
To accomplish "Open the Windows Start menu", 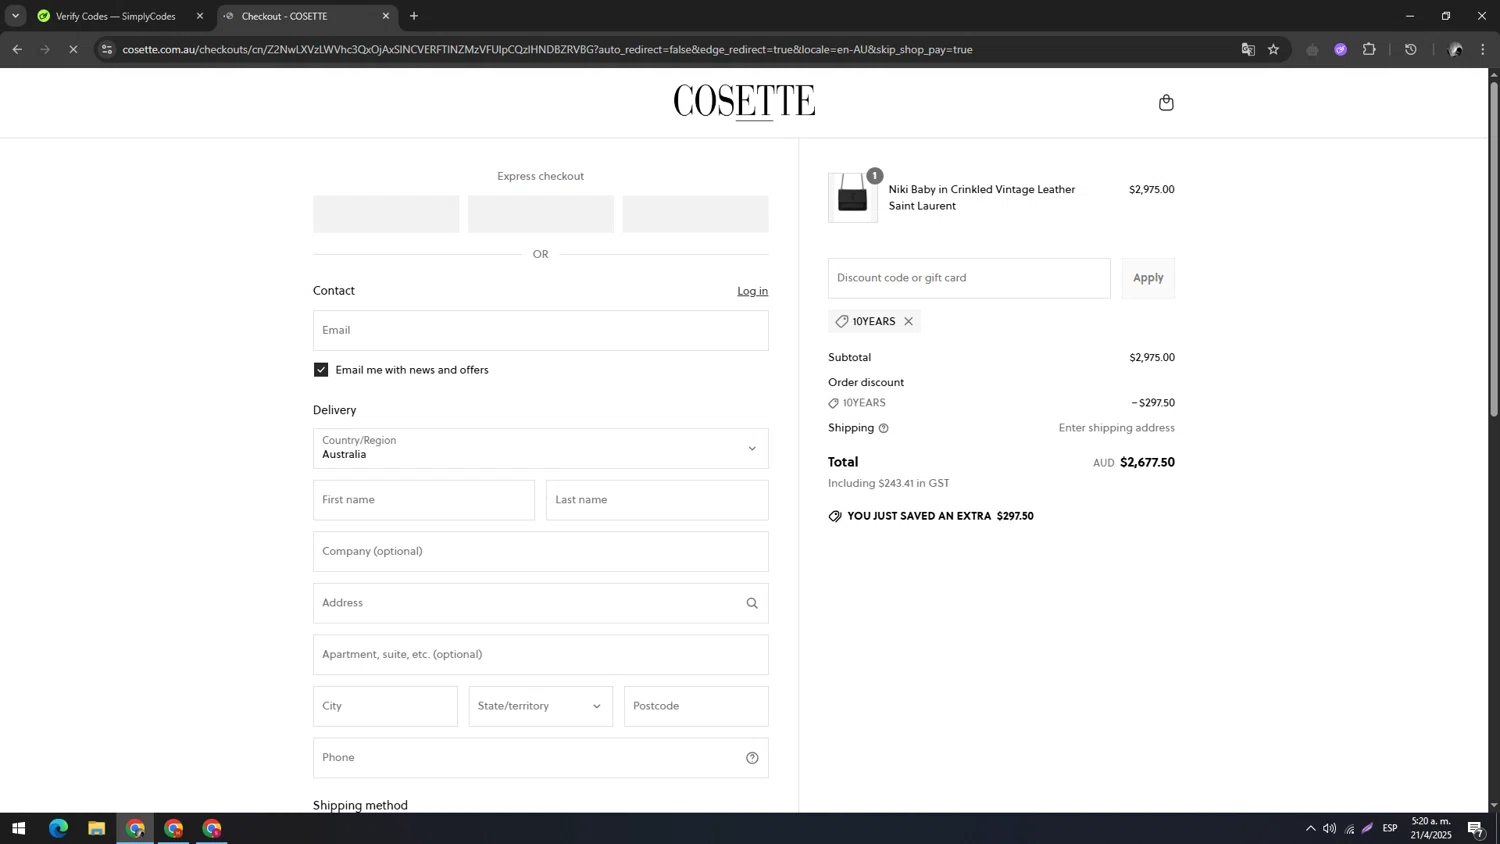I will click(18, 828).
